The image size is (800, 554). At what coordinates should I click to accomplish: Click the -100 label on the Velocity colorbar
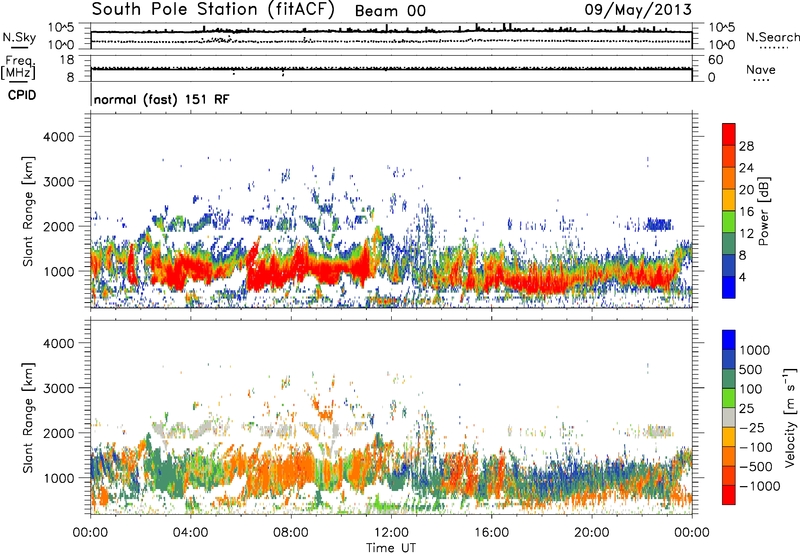756,447
